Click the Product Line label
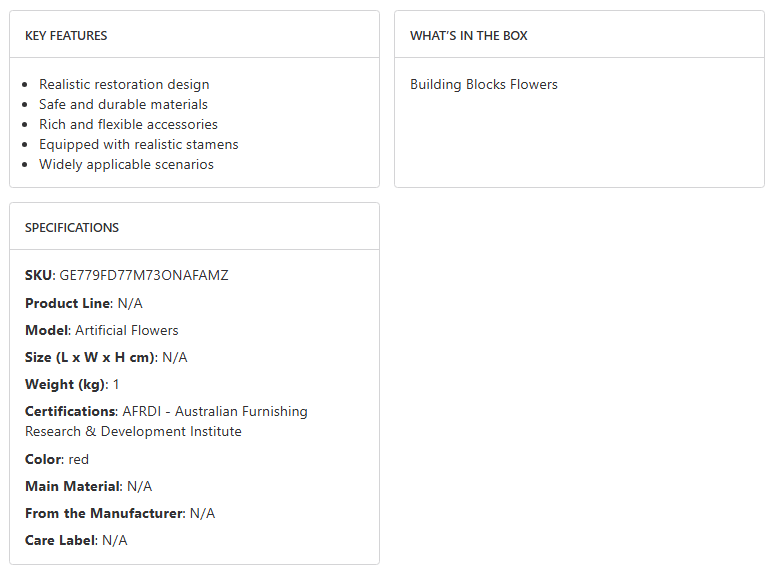772x571 pixels. point(67,304)
